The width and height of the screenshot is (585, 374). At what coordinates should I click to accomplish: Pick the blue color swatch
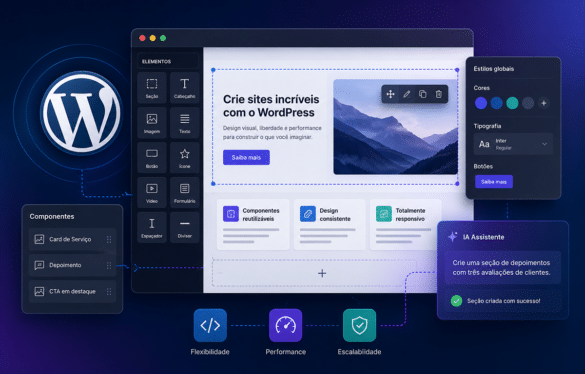[497, 103]
